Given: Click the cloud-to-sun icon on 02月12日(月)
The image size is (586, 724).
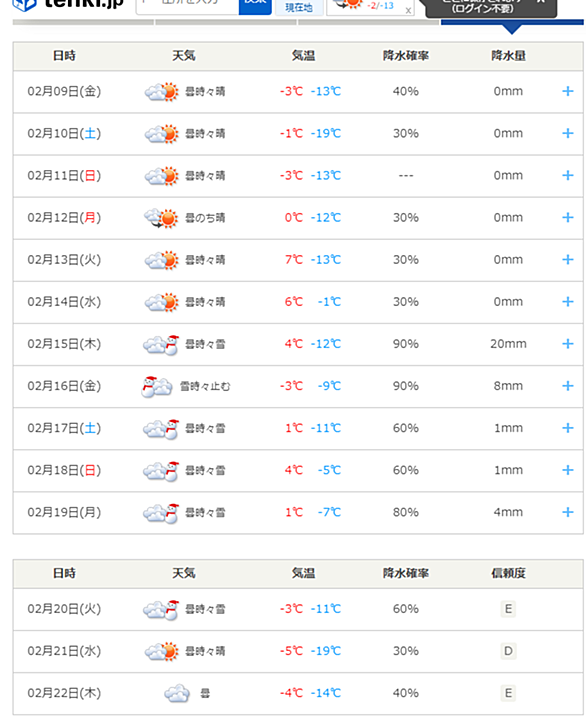Looking at the screenshot, I should [161, 218].
